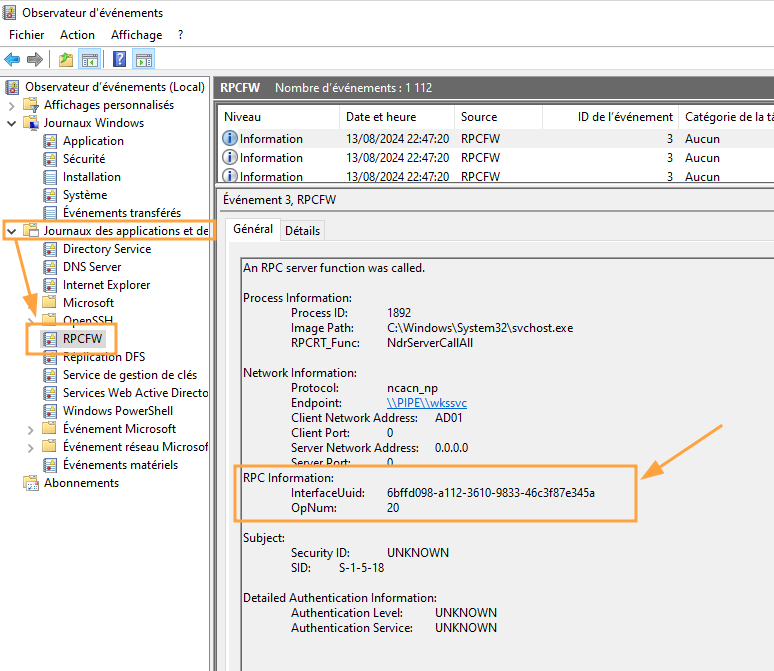Expand the Affichages personnalisés node
774x671 pixels.
pyautogui.click(x=12, y=105)
